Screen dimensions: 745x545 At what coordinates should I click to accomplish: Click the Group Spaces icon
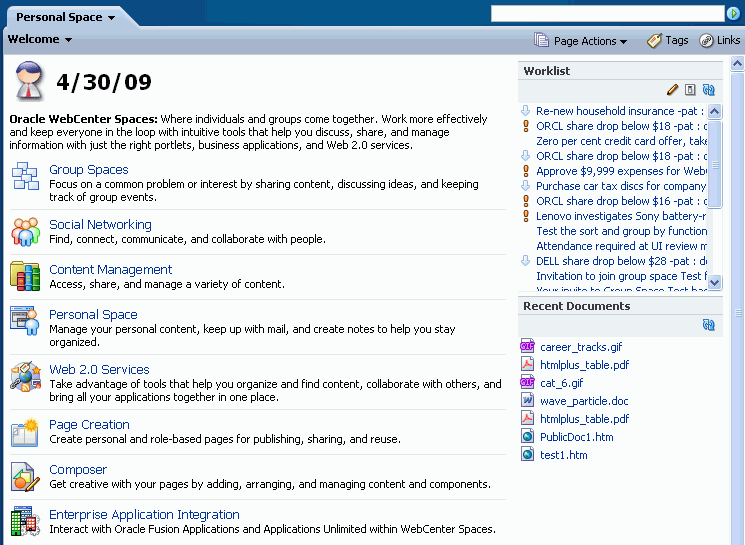click(x=25, y=176)
